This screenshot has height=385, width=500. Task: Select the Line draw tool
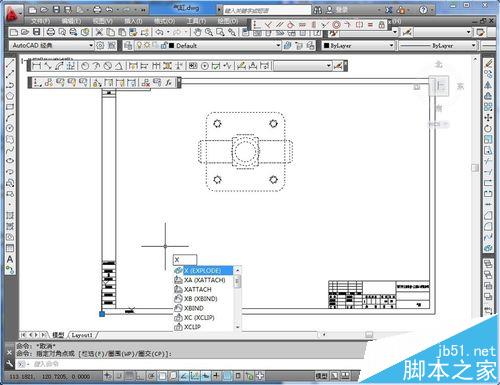[x=10, y=63]
